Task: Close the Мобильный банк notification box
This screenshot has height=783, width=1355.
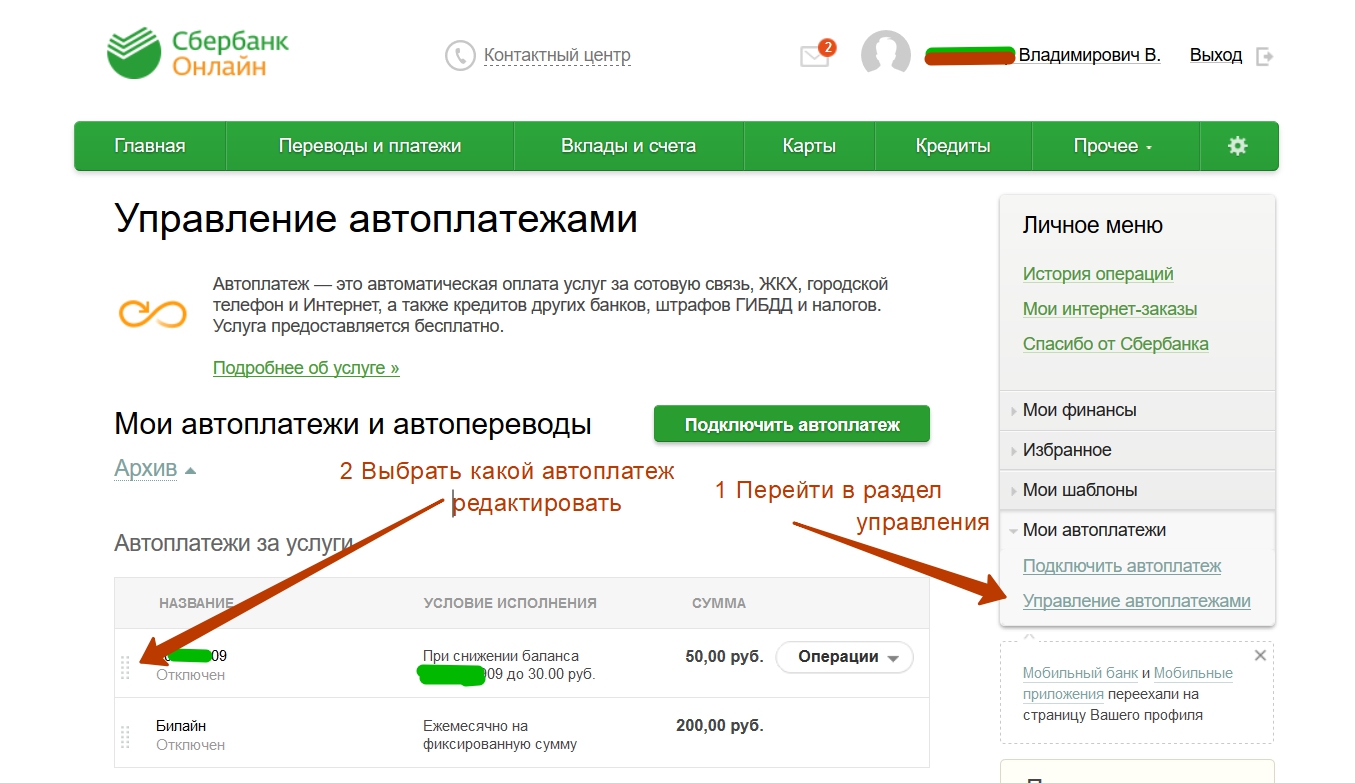Action: tap(1260, 656)
